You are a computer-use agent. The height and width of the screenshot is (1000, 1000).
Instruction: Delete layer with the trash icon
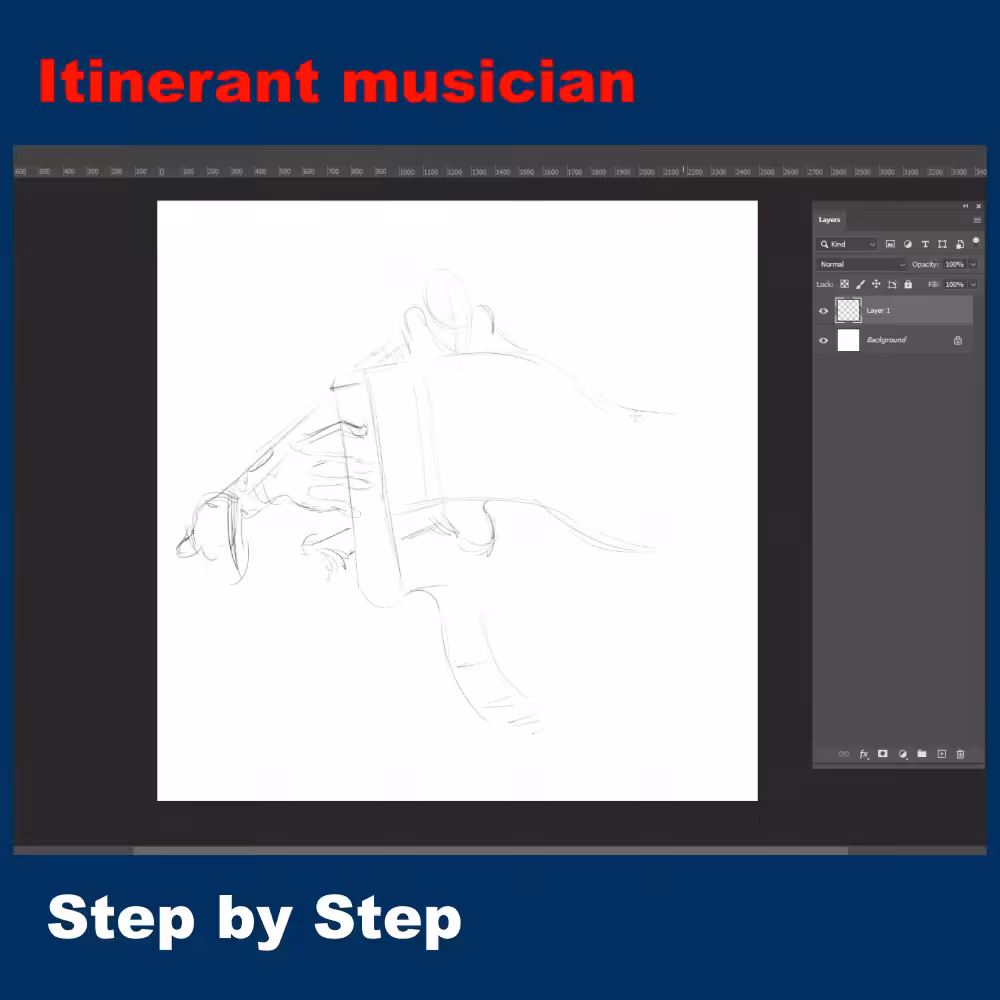[x=960, y=754]
